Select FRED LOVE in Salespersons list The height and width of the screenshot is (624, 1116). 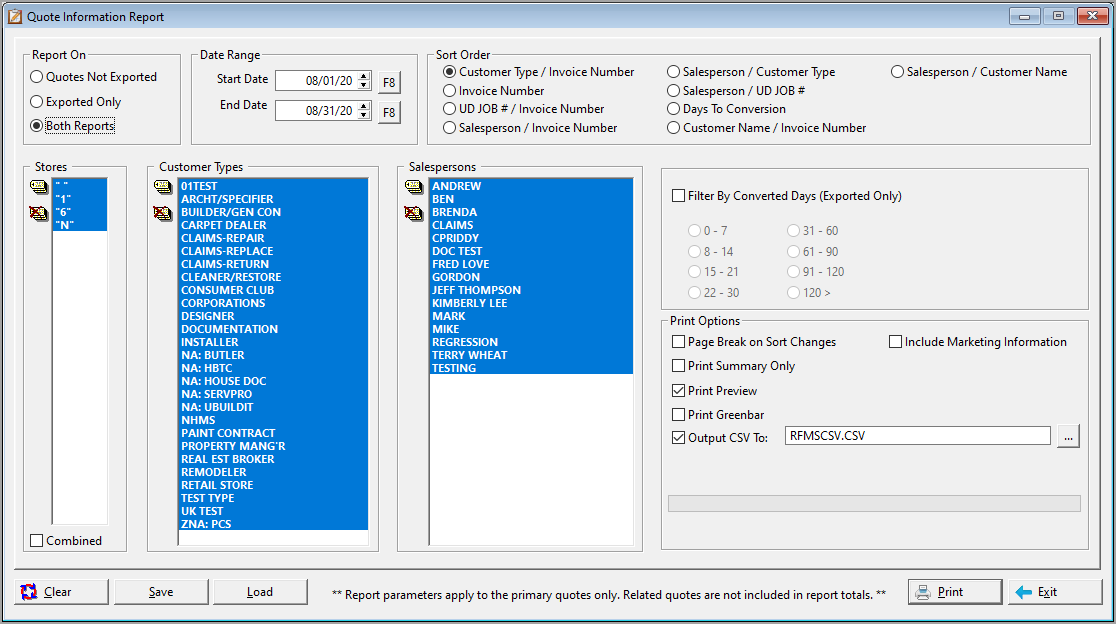(x=531, y=264)
